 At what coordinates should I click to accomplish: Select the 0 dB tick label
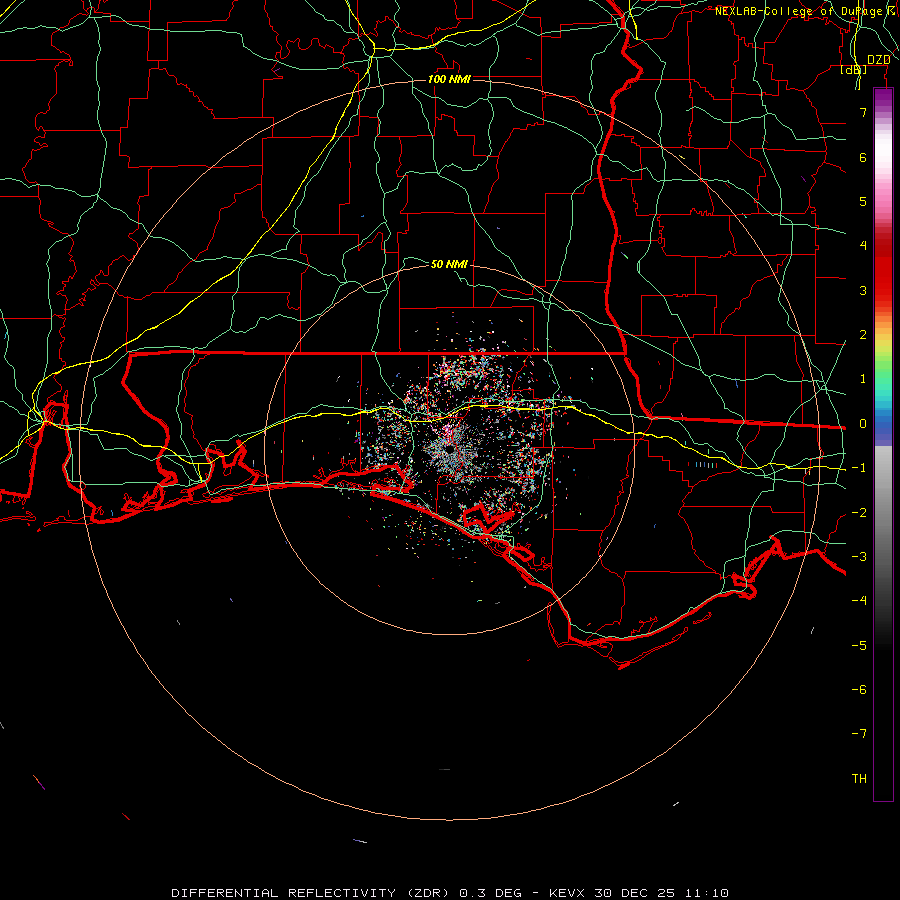[863, 424]
